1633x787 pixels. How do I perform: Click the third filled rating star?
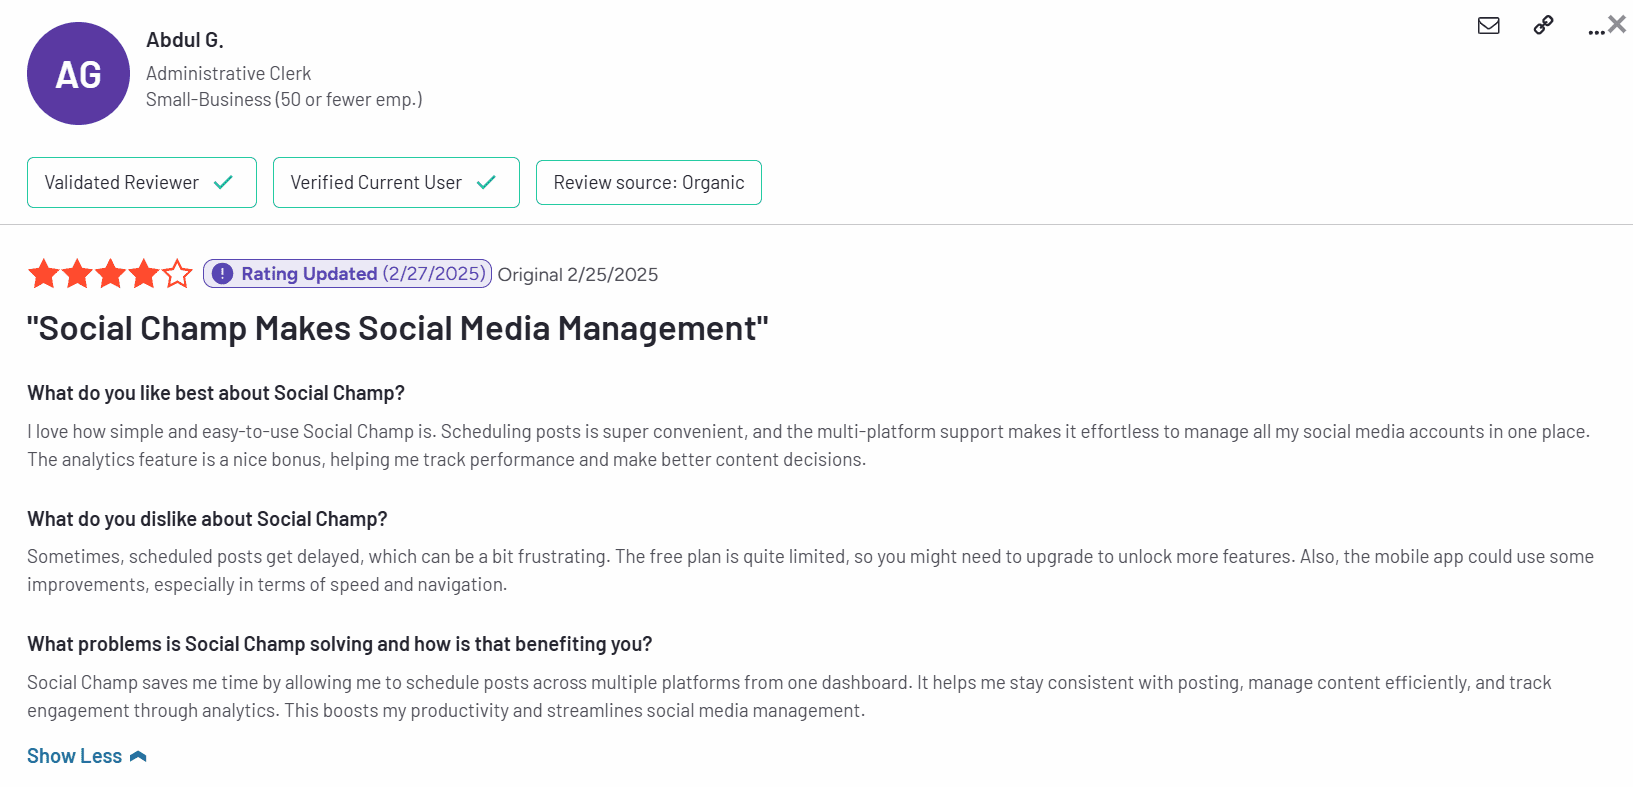coord(111,274)
